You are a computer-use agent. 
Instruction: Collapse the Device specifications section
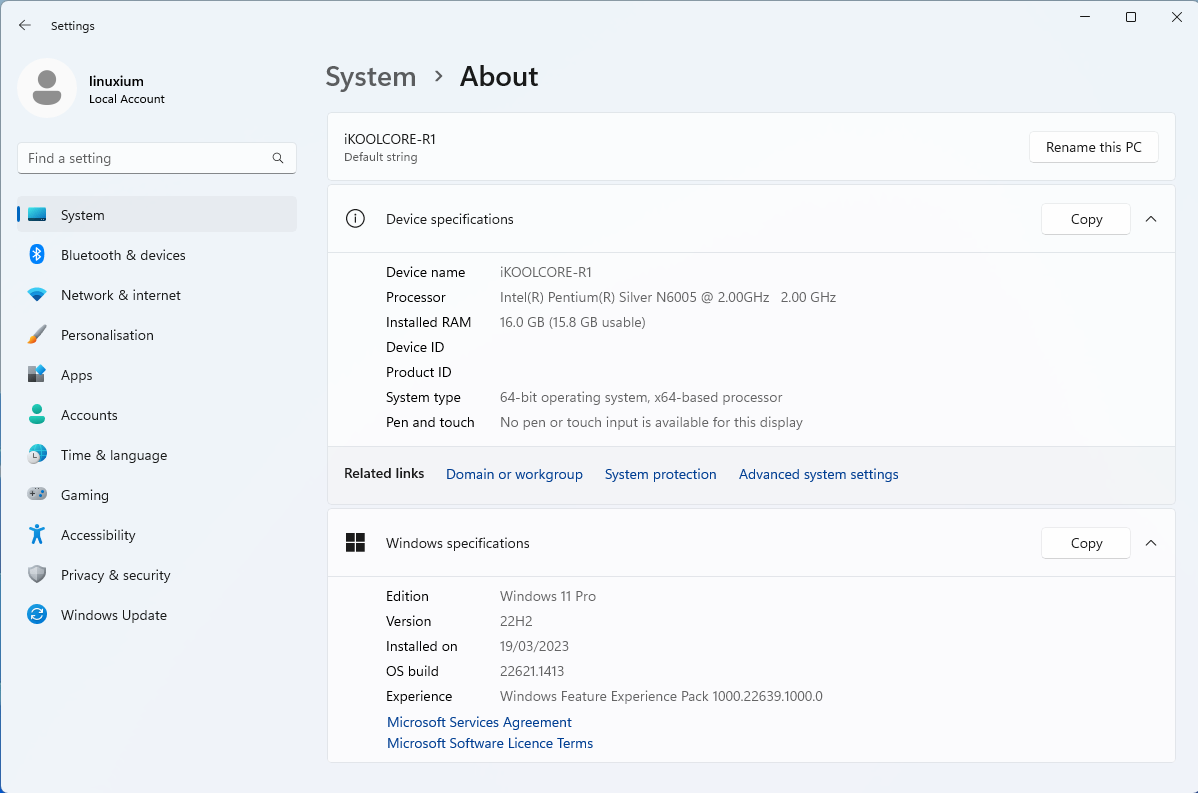click(x=1151, y=219)
